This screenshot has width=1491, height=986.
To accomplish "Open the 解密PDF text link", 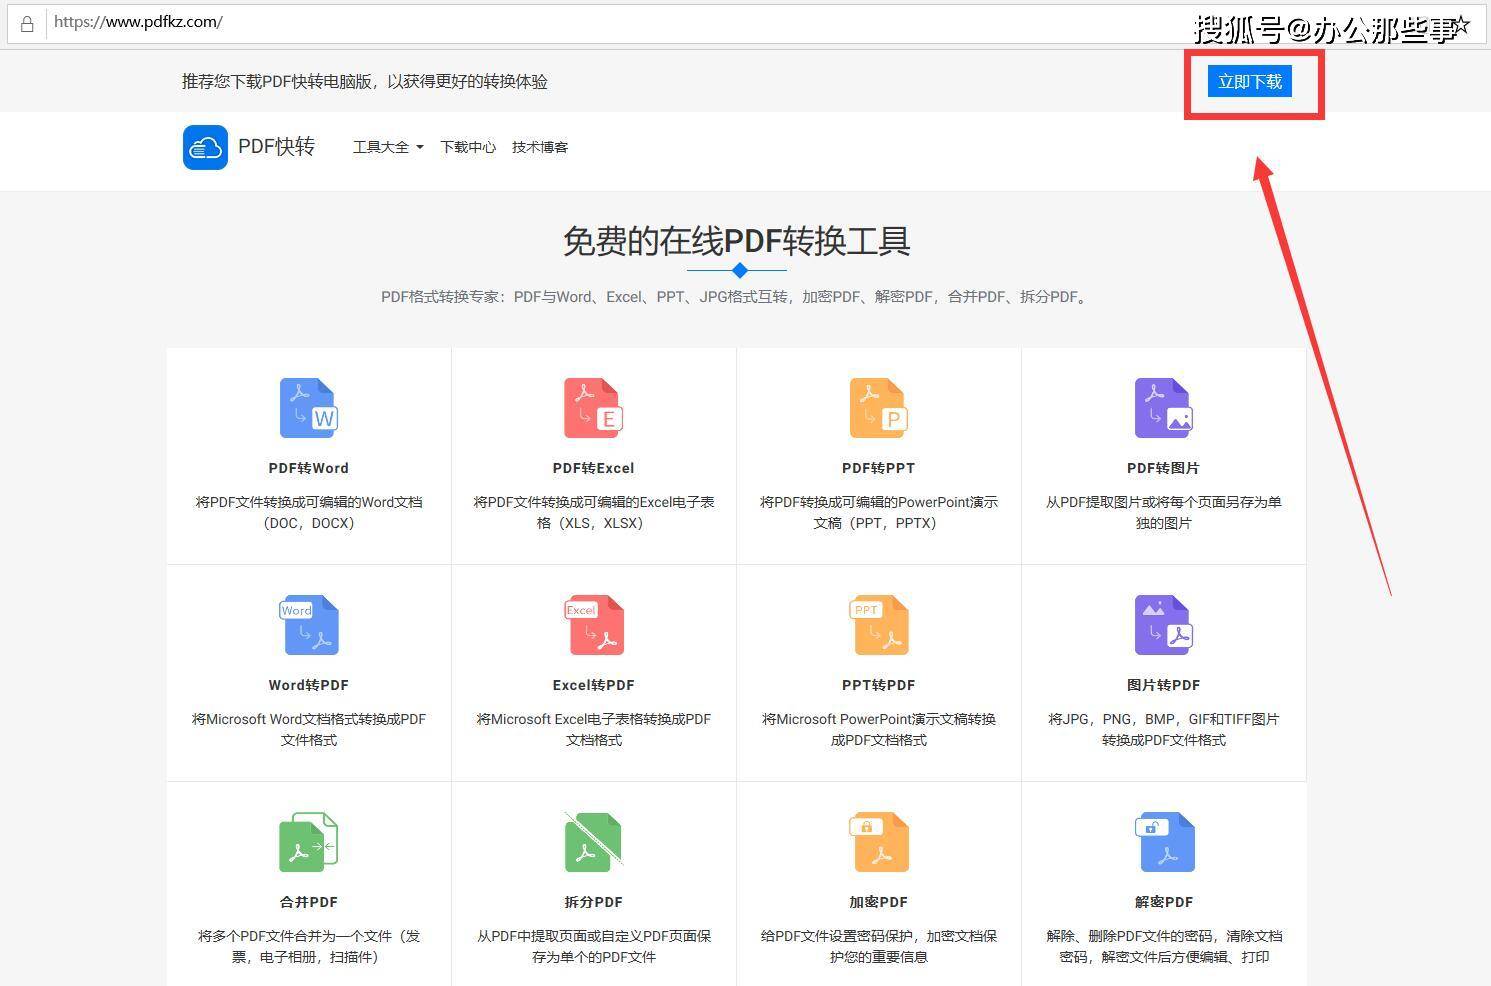I will pyautogui.click(x=1163, y=901).
